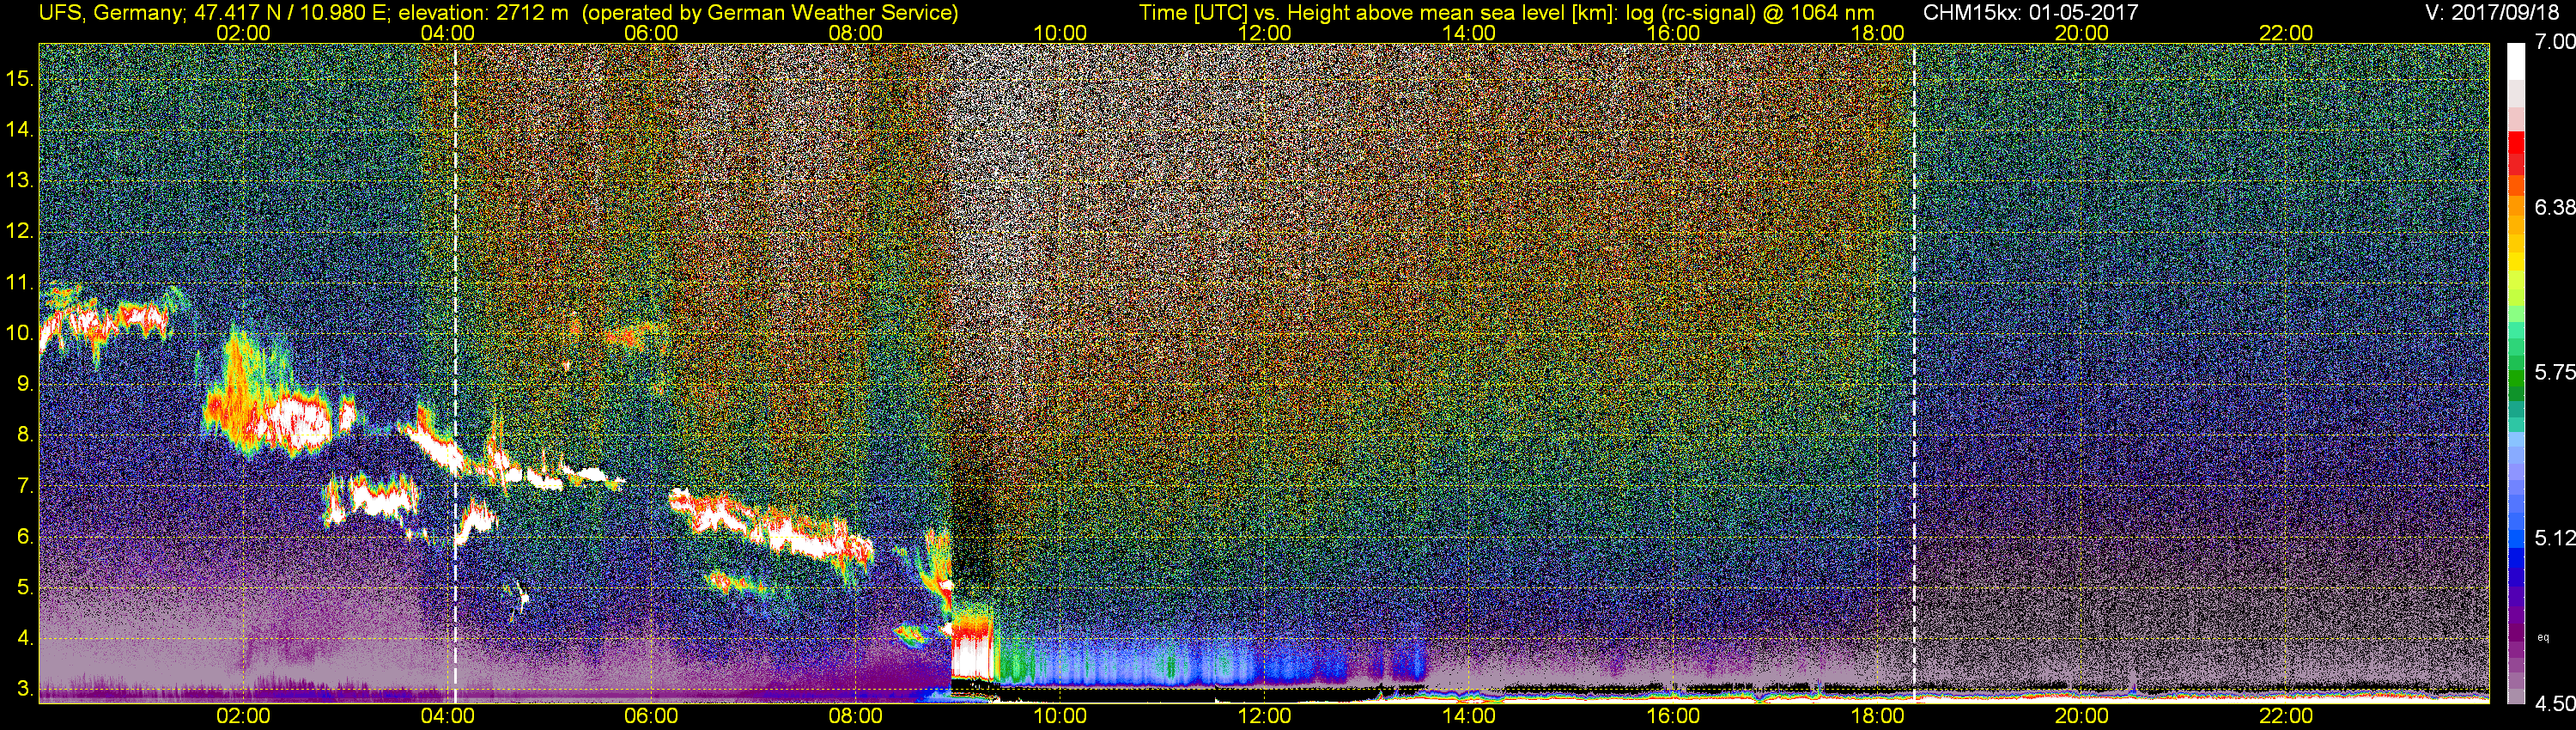Image resolution: width=2576 pixels, height=730 pixels.
Task: Click the '3.' height axis label
Action: 25,690
